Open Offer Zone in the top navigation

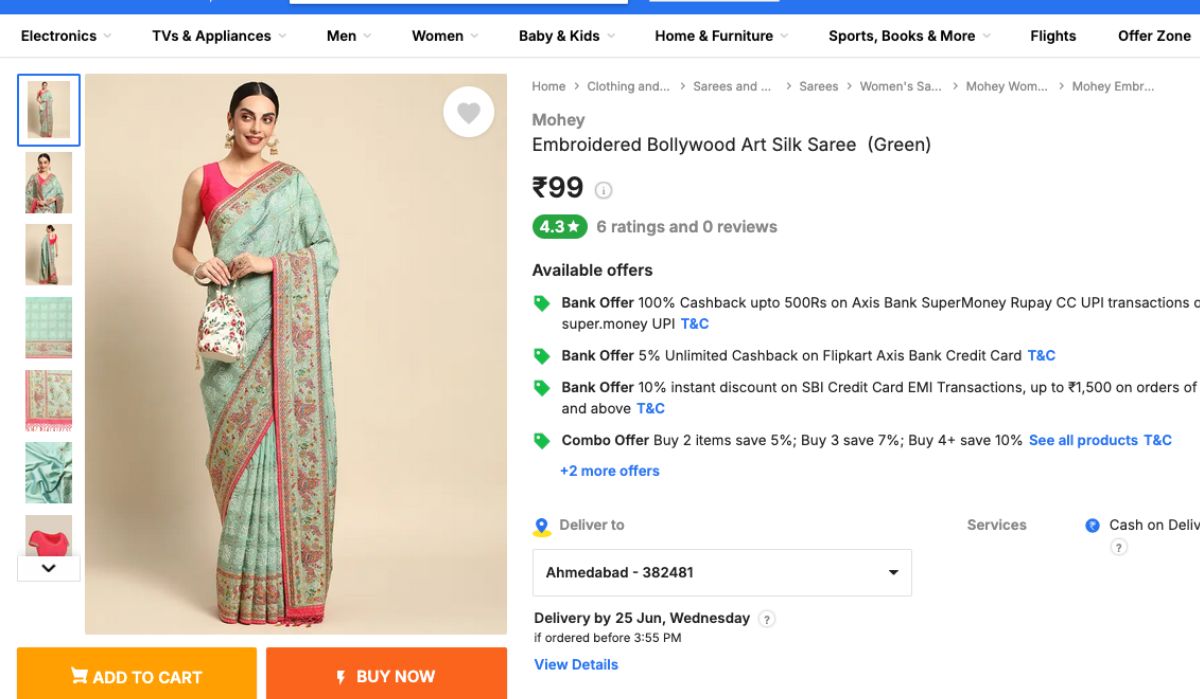point(1154,36)
